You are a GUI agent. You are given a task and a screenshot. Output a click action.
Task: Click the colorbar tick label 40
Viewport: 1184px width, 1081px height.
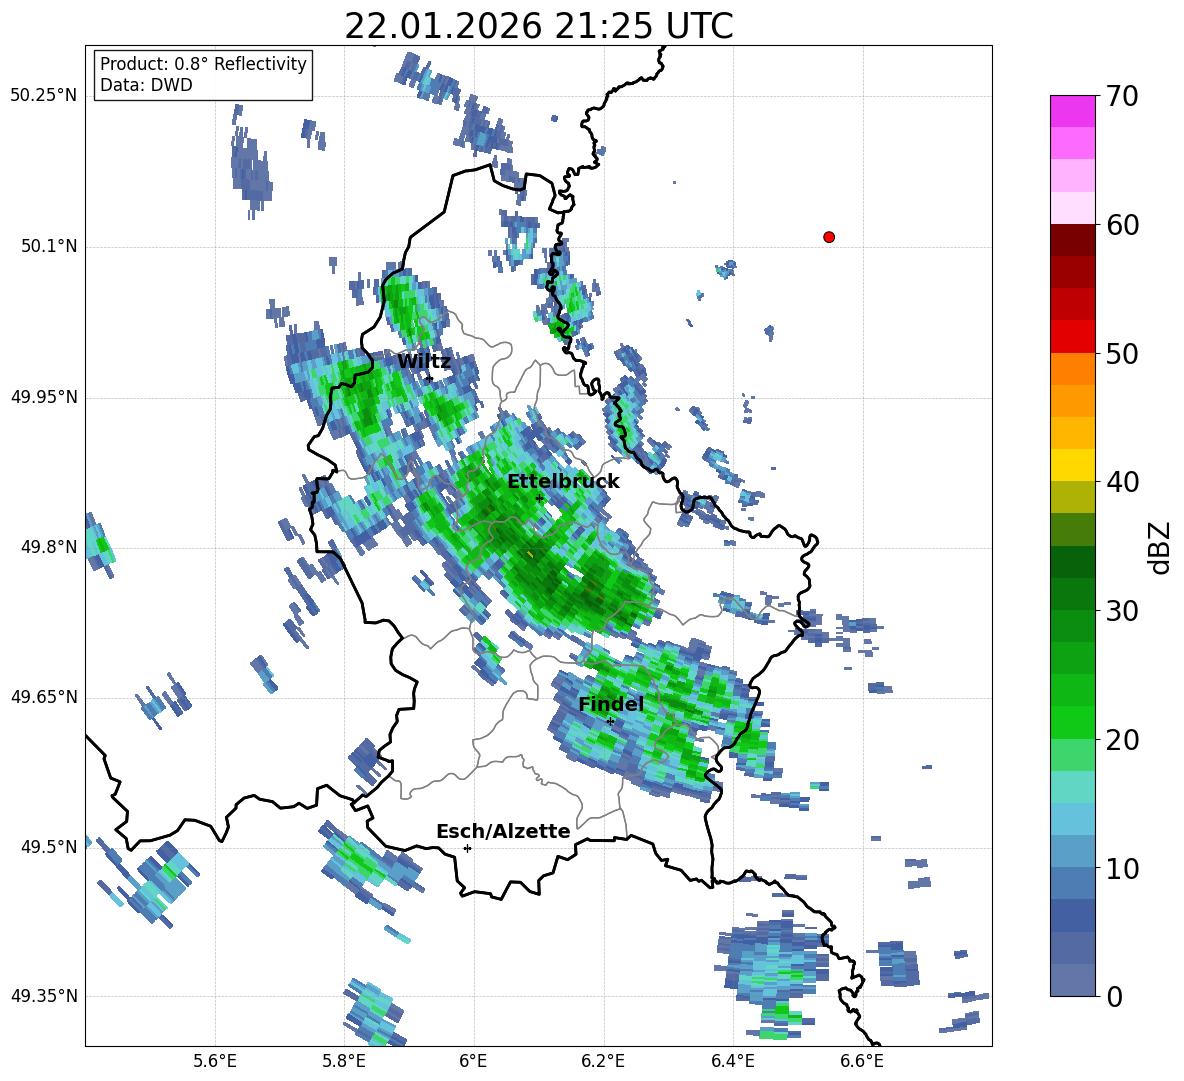coord(1122,482)
